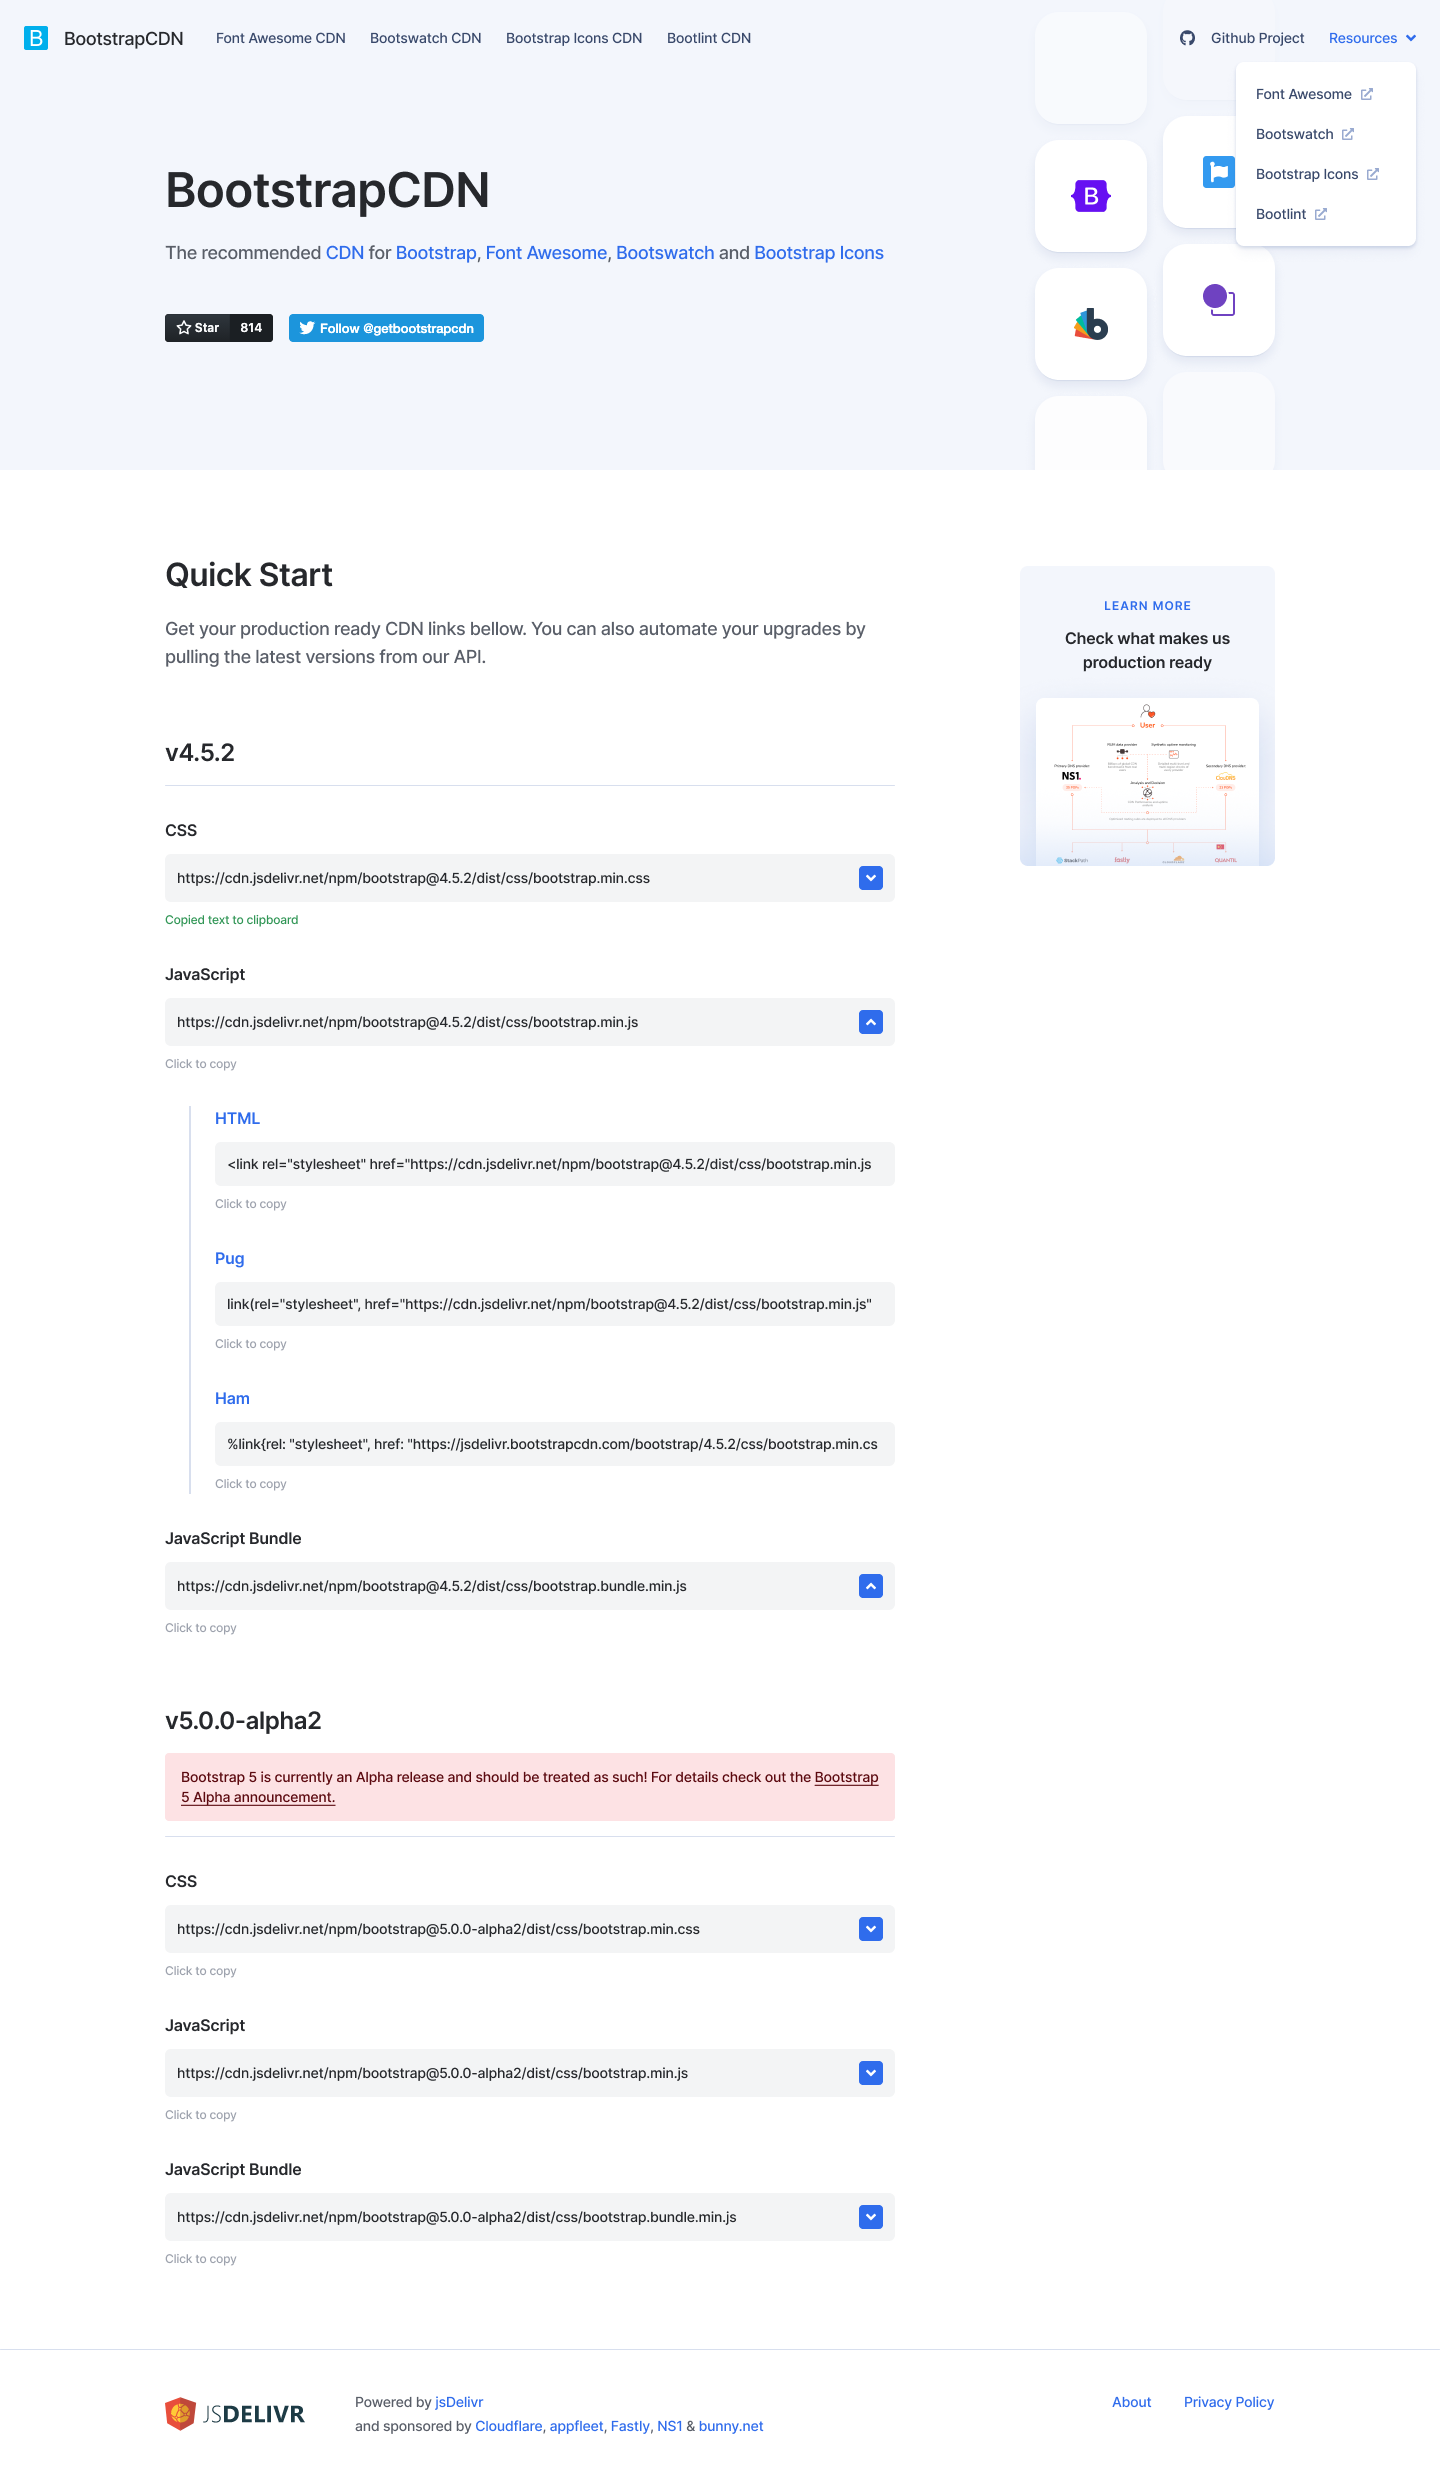Collapse the v4.5.2 JavaScript snippet panel
1440x2478 pixels.
tap(869, 1021)
